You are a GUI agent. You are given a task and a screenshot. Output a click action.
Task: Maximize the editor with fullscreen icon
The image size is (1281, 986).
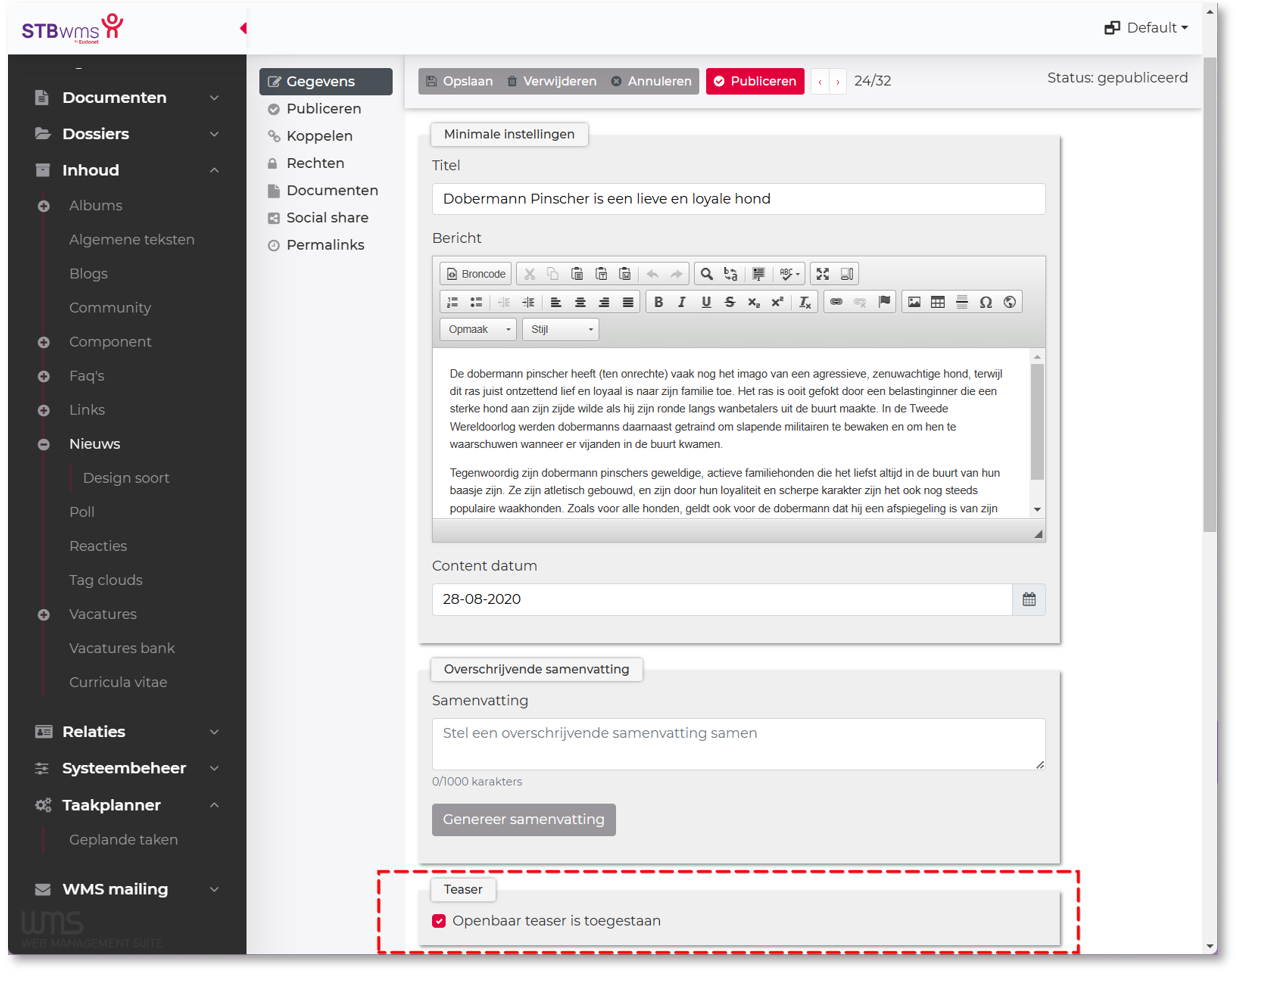[823, 274]
